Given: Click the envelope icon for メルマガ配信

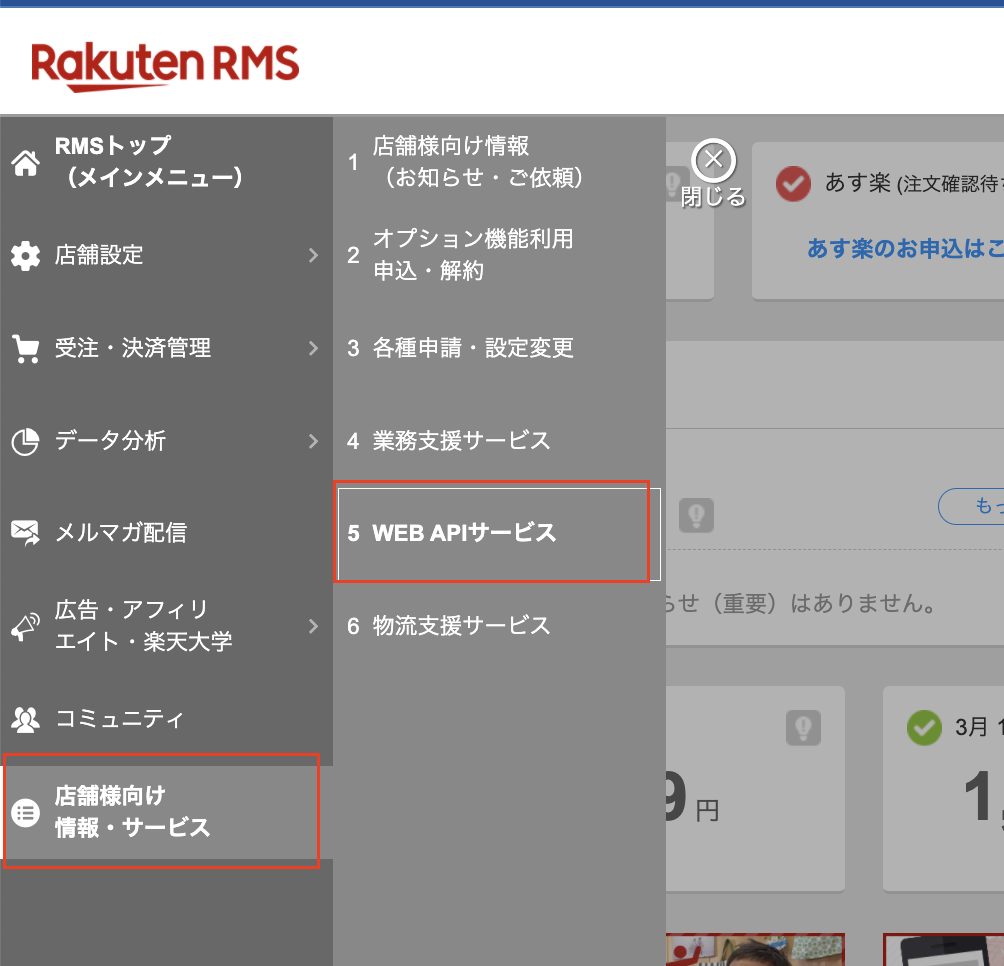Looking at the screenshot, I should 26,533.
